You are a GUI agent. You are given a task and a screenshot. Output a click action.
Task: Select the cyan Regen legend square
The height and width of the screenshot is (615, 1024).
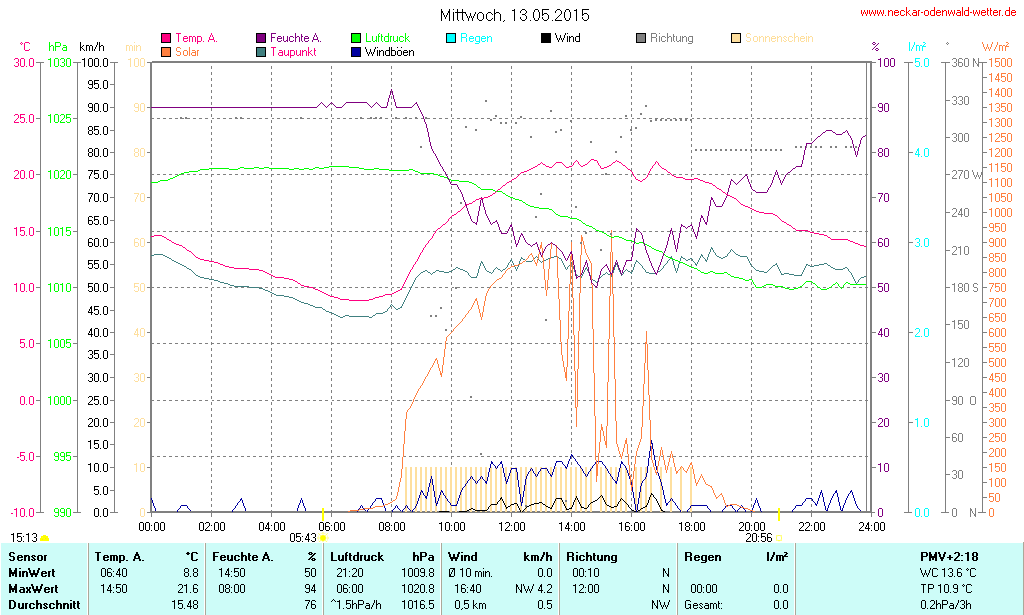pos(451,38)
